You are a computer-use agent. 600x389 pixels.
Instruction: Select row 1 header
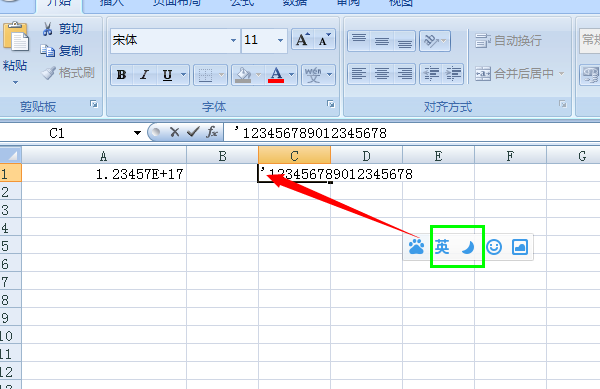click(10, 174)
